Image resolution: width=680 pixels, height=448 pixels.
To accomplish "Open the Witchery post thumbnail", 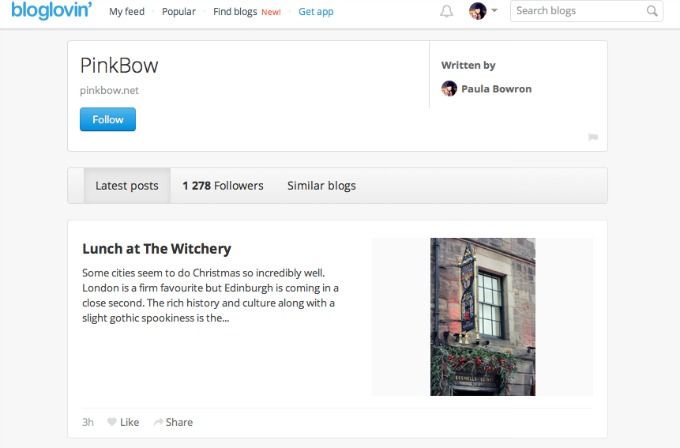I will (483, 317).
